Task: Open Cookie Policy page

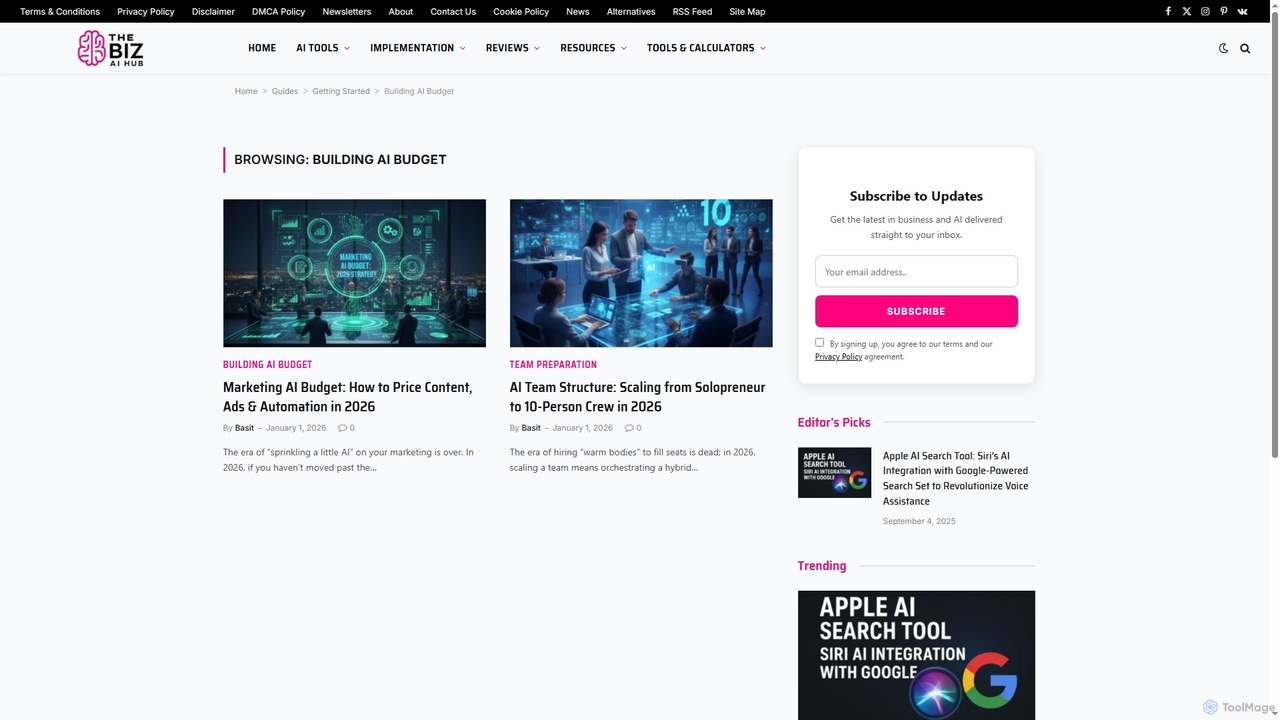Action: pos(521,11)
